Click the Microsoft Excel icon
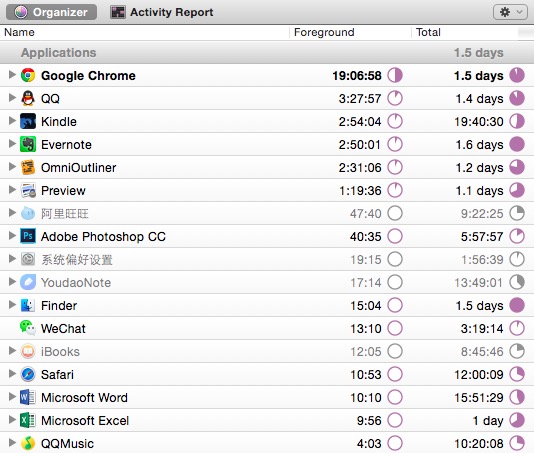The width and height of the screenshot is (534, 453). [x=28, y=420]
